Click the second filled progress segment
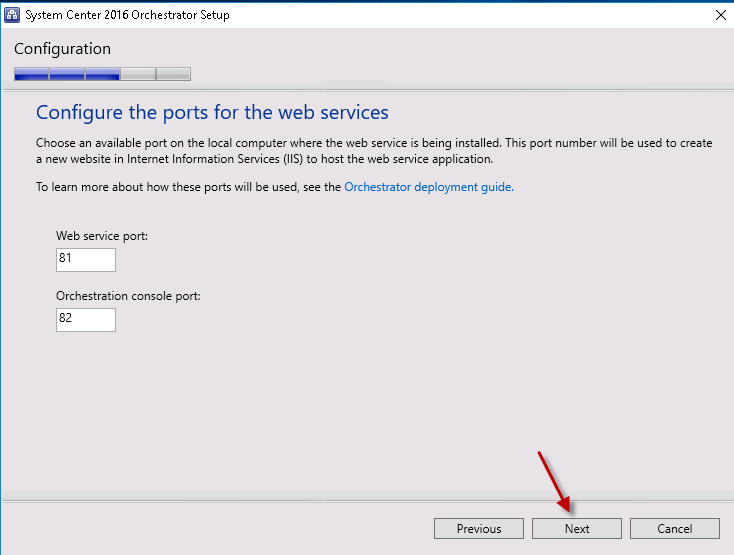The height and width of the screenshot is (555, 734). click(x=67, y=74)
